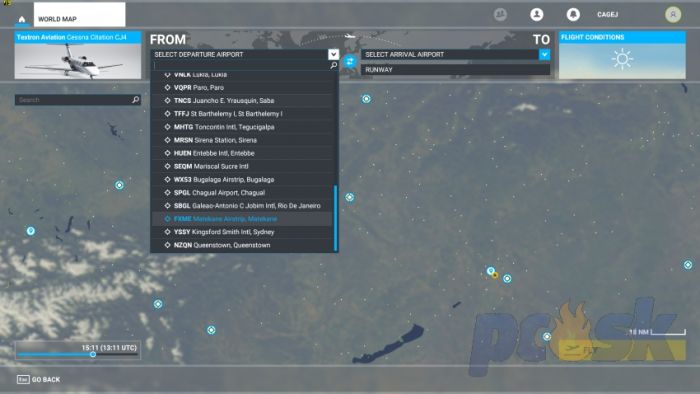Image resolution: width=700 pixels, height=394 pixels.
Task: Click the magnifier in departure search field
Action: [x=333, y=66]
